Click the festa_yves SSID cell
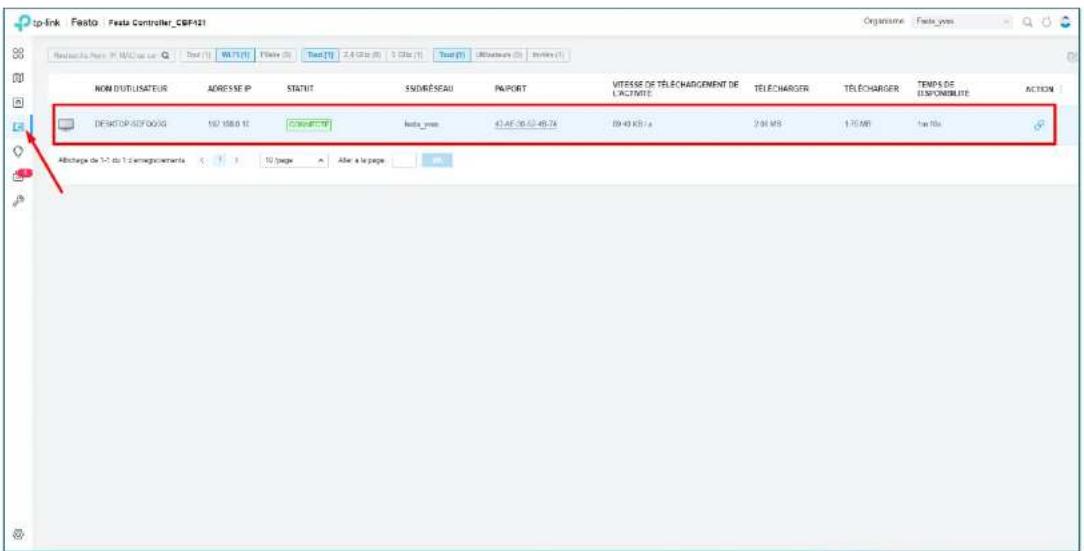The image size is (1084, 551). pos(422,125)
